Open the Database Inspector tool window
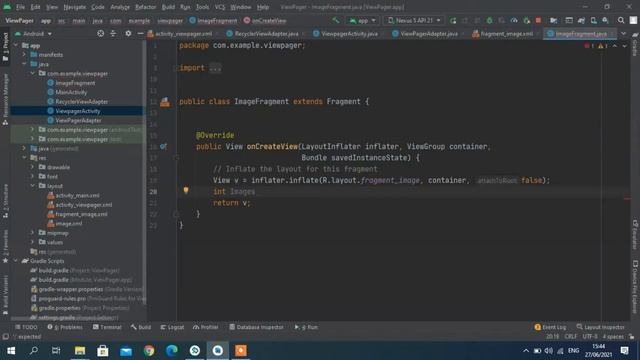This screenshot has width=640, height=360. pos(256,327)
